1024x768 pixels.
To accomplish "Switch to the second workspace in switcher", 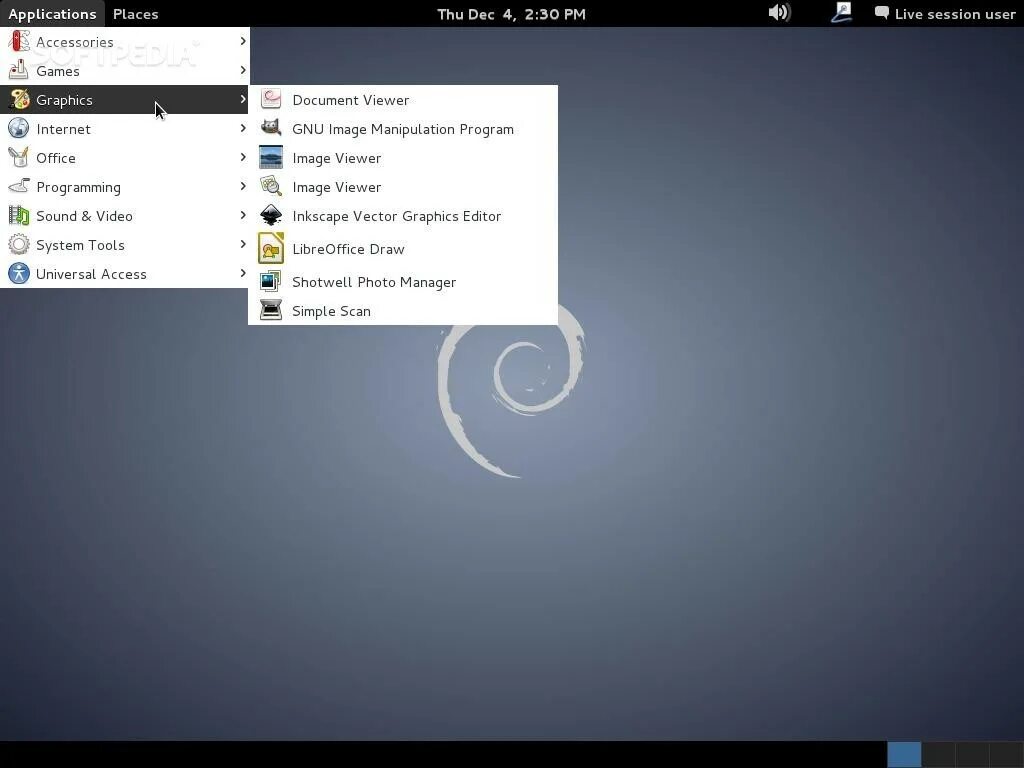I will coord(938,755).
